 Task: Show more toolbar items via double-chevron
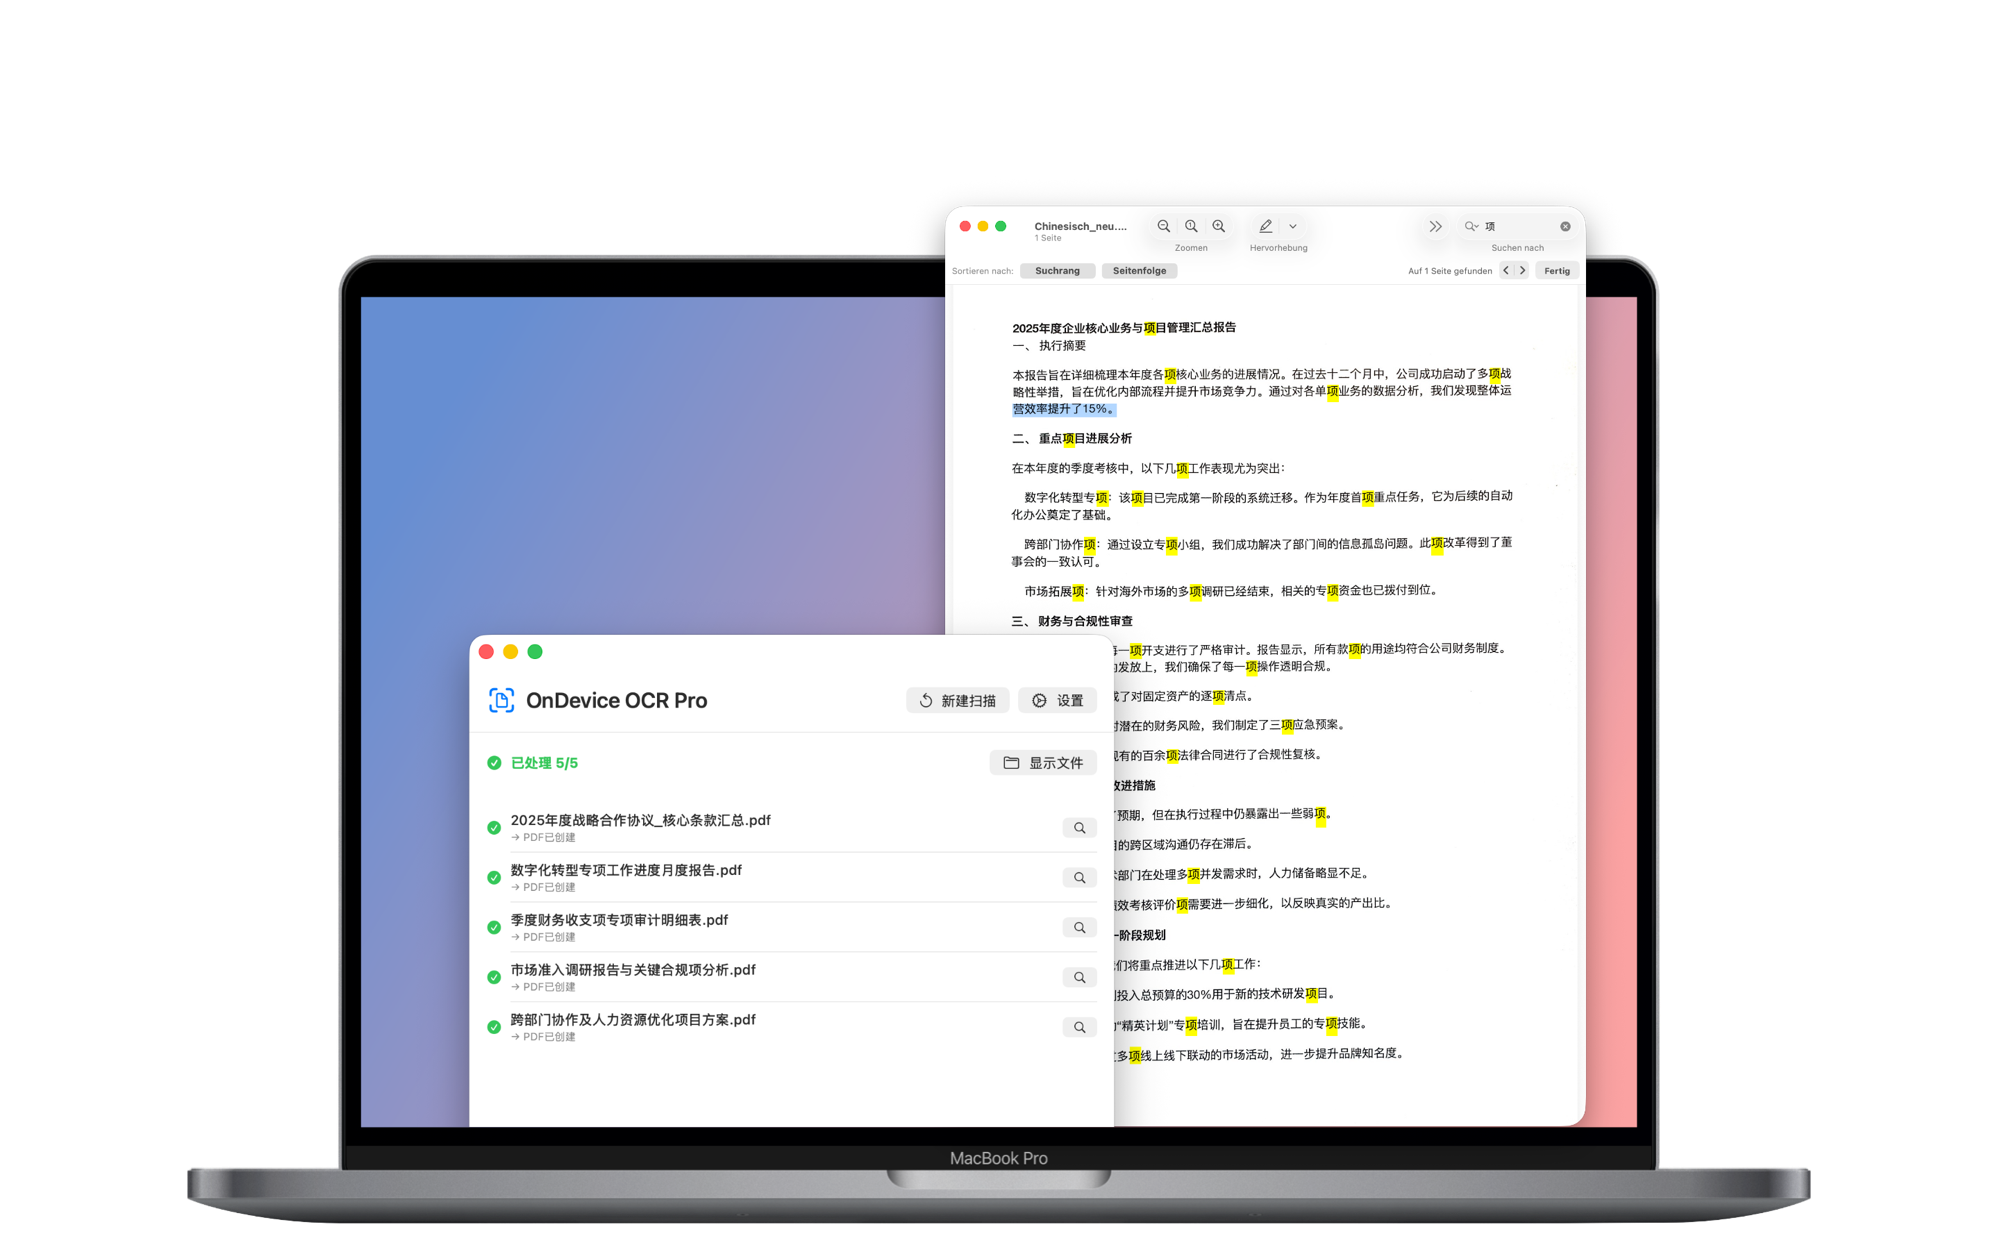pos(1435,226)
